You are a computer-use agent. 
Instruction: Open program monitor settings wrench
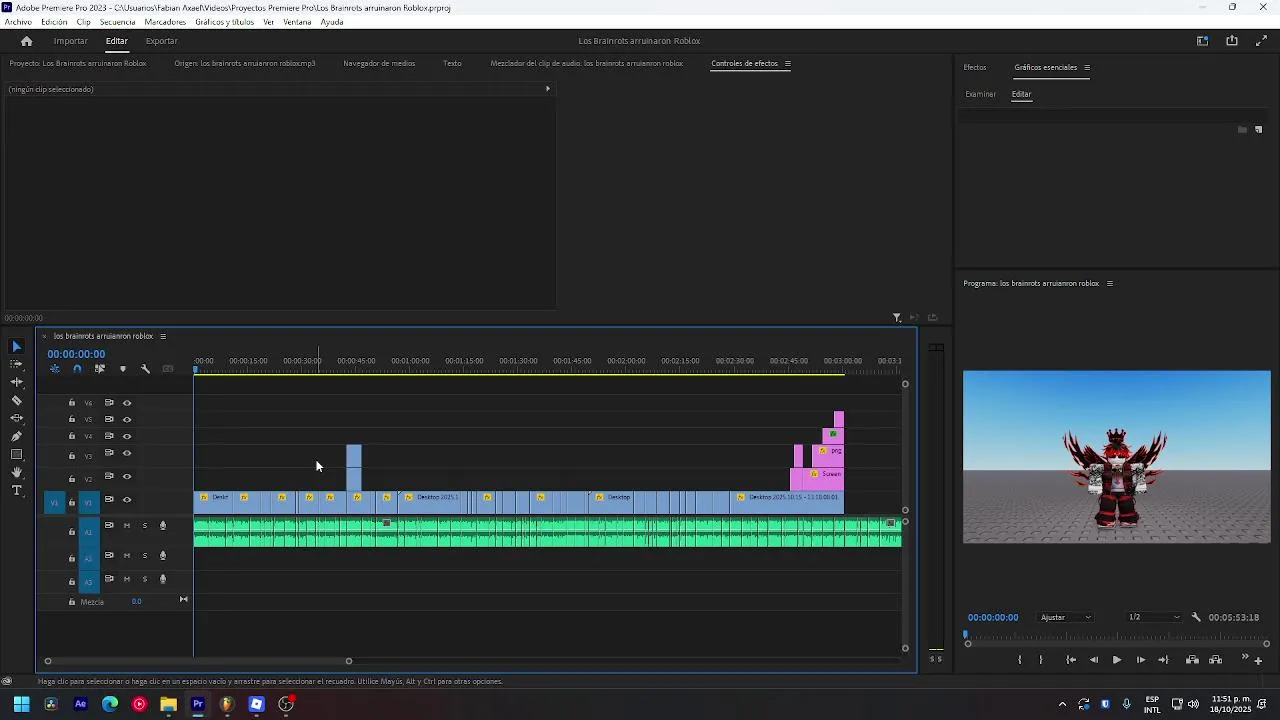[x=1196, y=617]
